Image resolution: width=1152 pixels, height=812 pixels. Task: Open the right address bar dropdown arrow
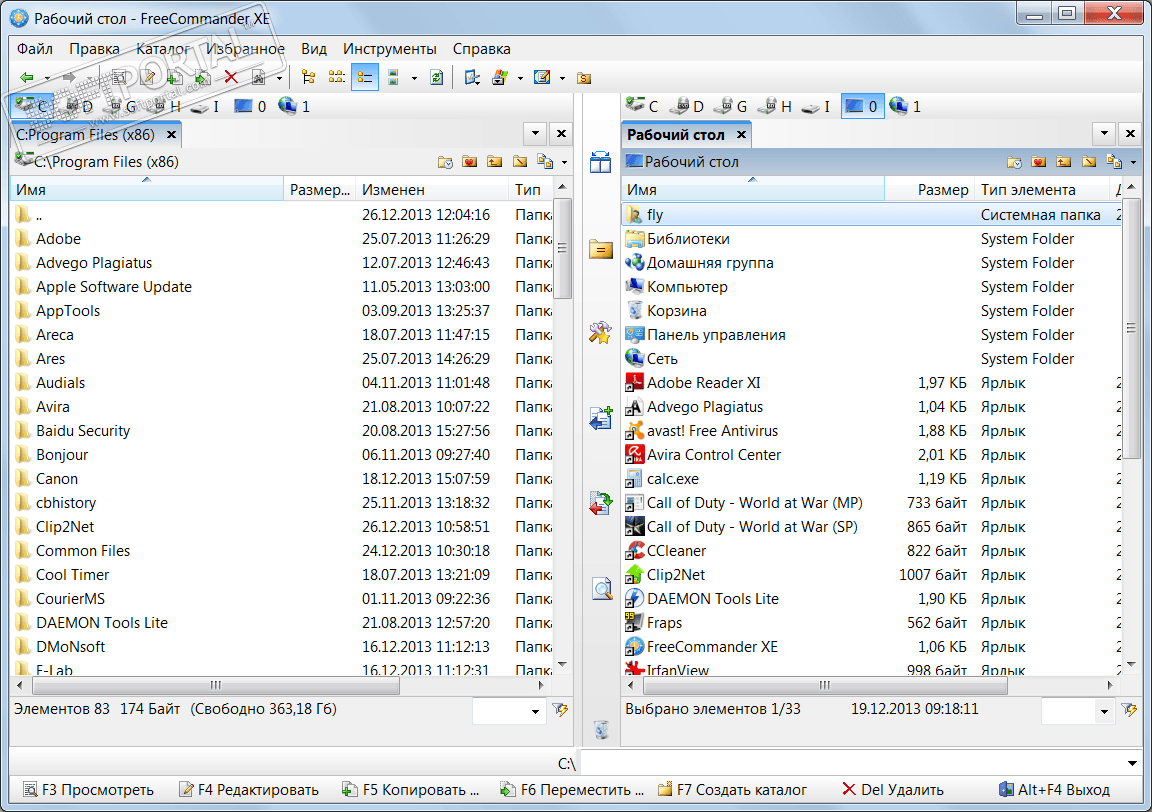coord(1134,162)
